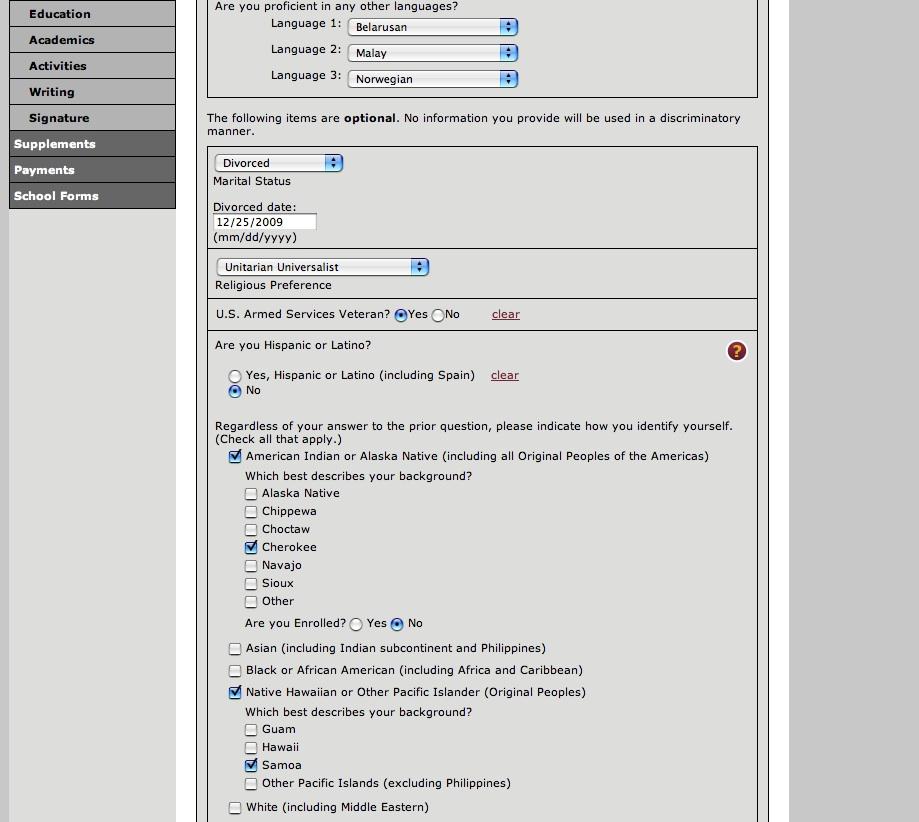Screen dimensions: 919x822
Task: Check Other Pacific Islands checkbox
Action: tap(251, 784)
